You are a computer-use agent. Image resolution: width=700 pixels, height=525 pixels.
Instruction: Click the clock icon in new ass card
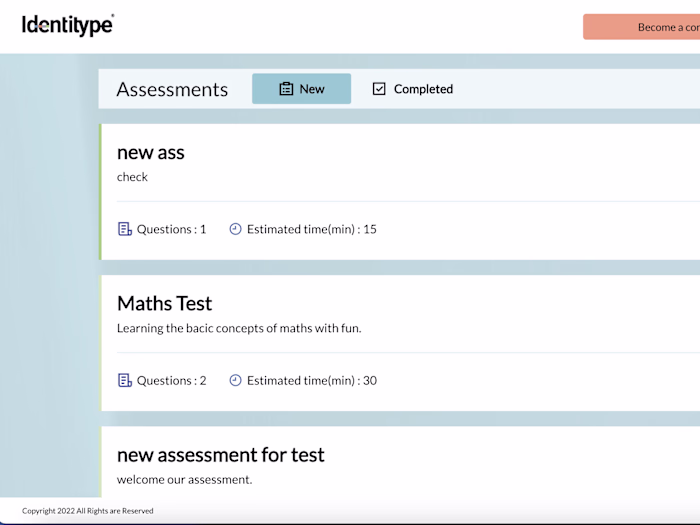pyautogui.click(x=236, y=229)
